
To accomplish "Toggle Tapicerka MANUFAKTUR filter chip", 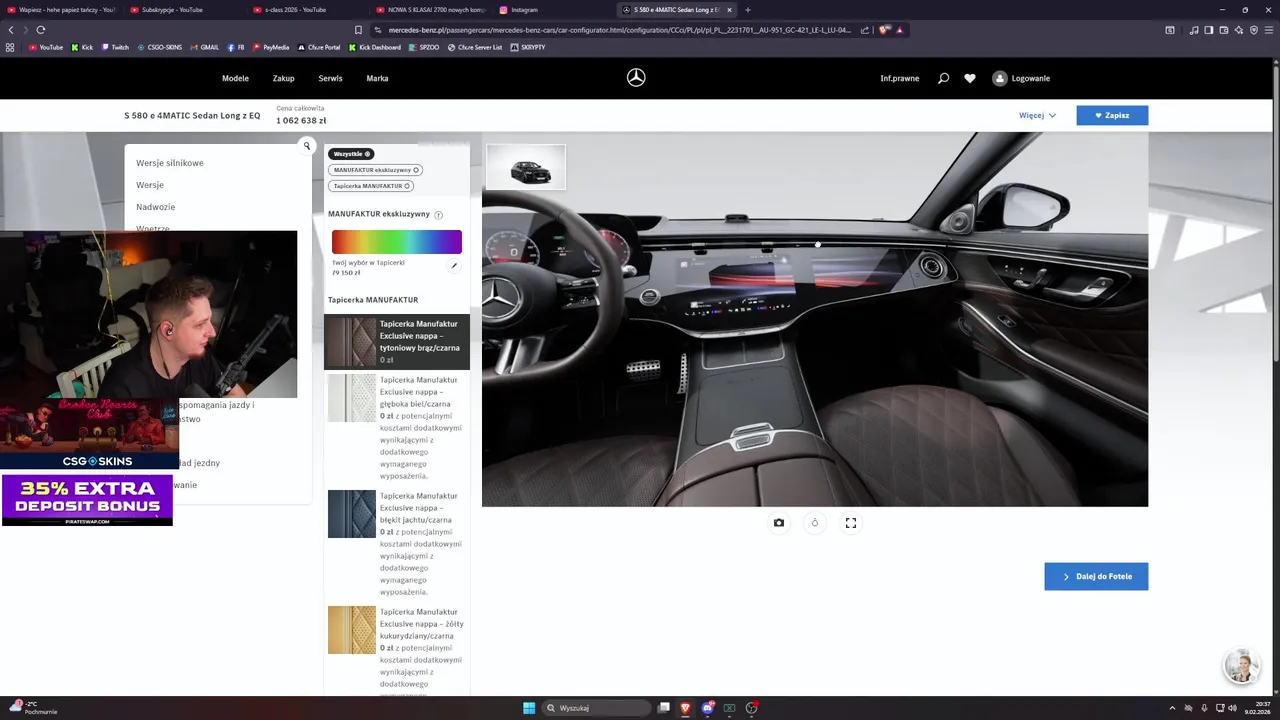I will tap(371, 186).
